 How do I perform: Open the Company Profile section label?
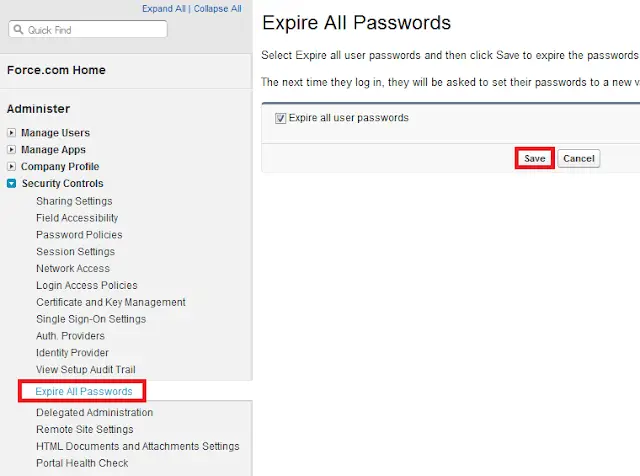60,167
